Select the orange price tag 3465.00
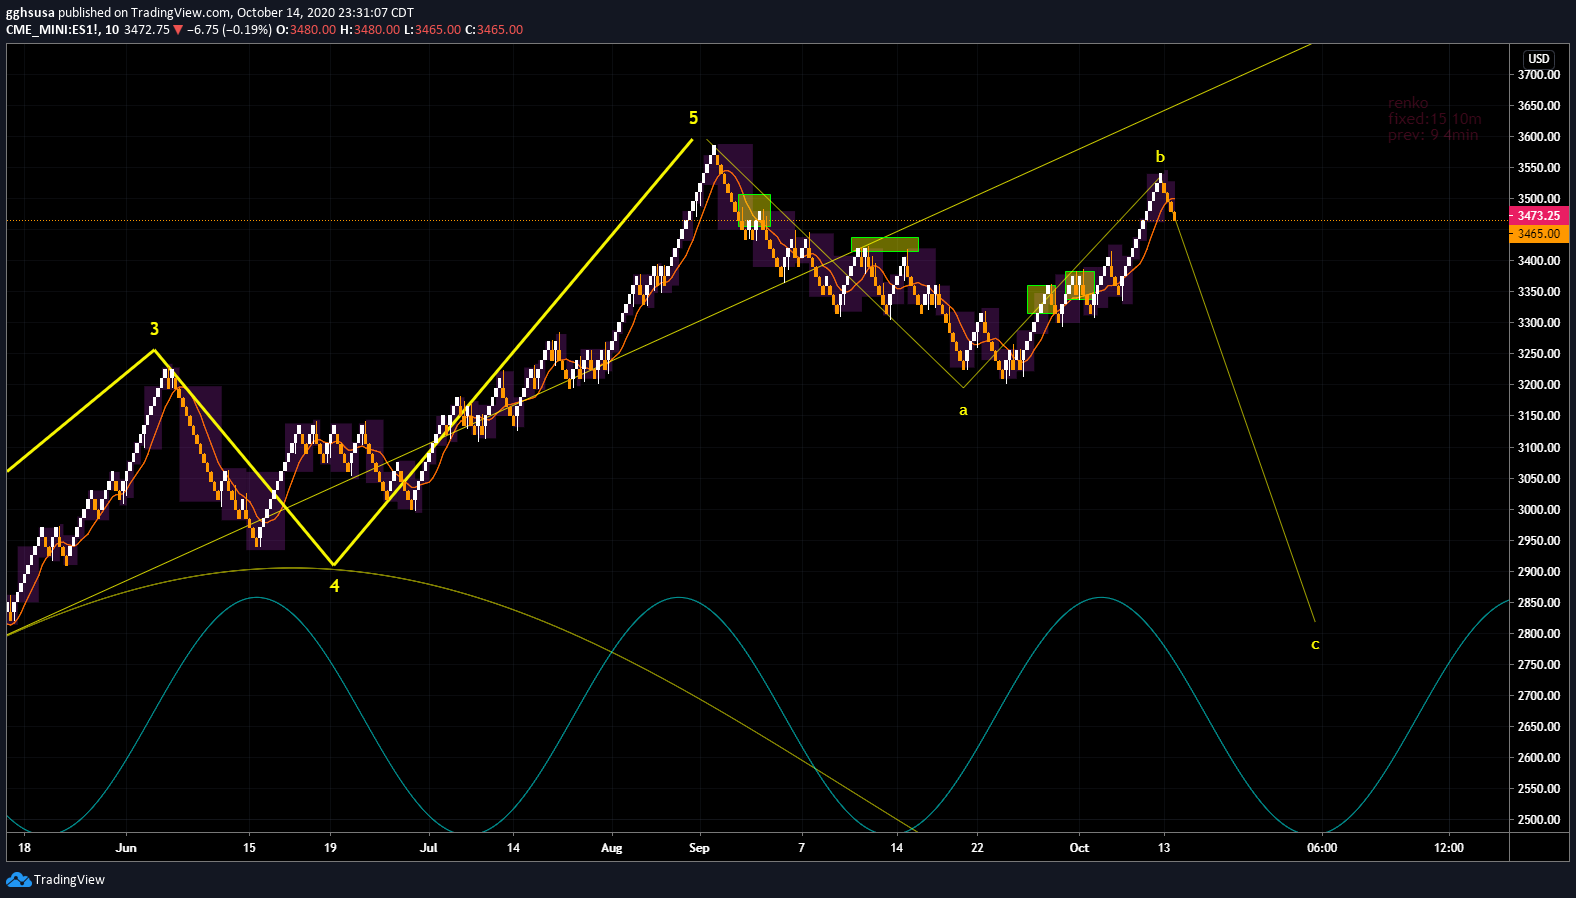Image resolution: width=1576 pixels, height=898 pixels. pyautogui.click(x=1538, y=233)
